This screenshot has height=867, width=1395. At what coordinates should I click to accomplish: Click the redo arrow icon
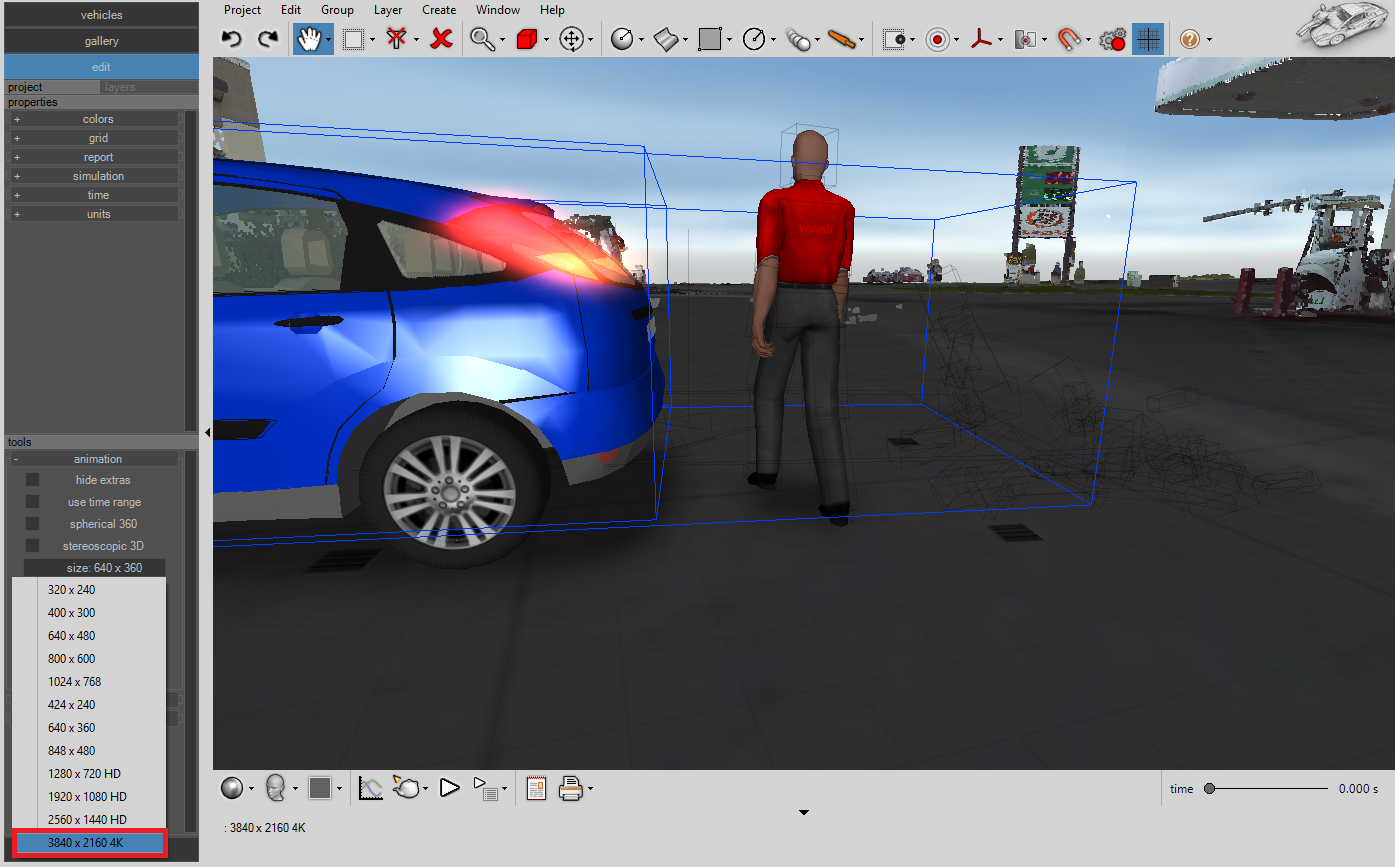tap(267, 39)
